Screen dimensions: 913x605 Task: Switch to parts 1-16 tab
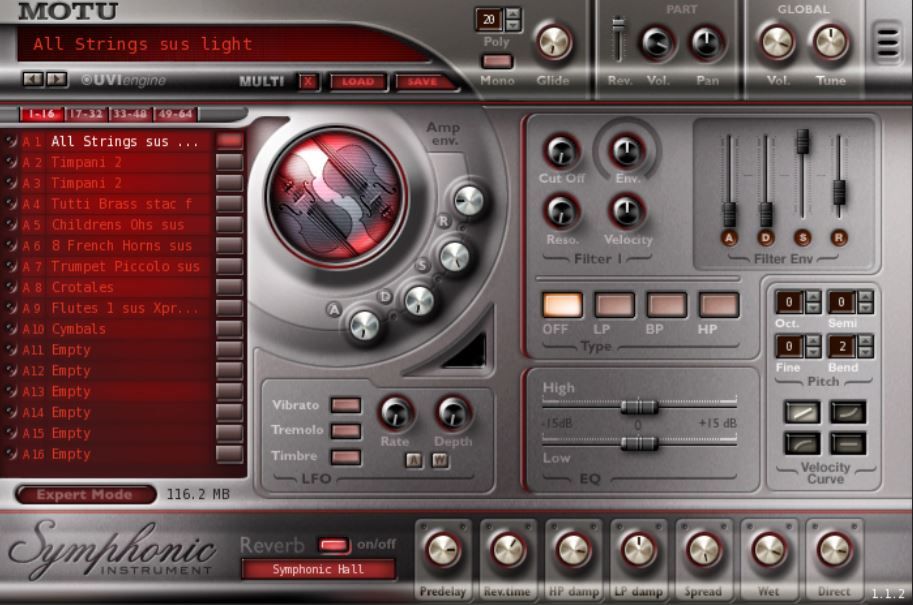(x=41, y=114)
